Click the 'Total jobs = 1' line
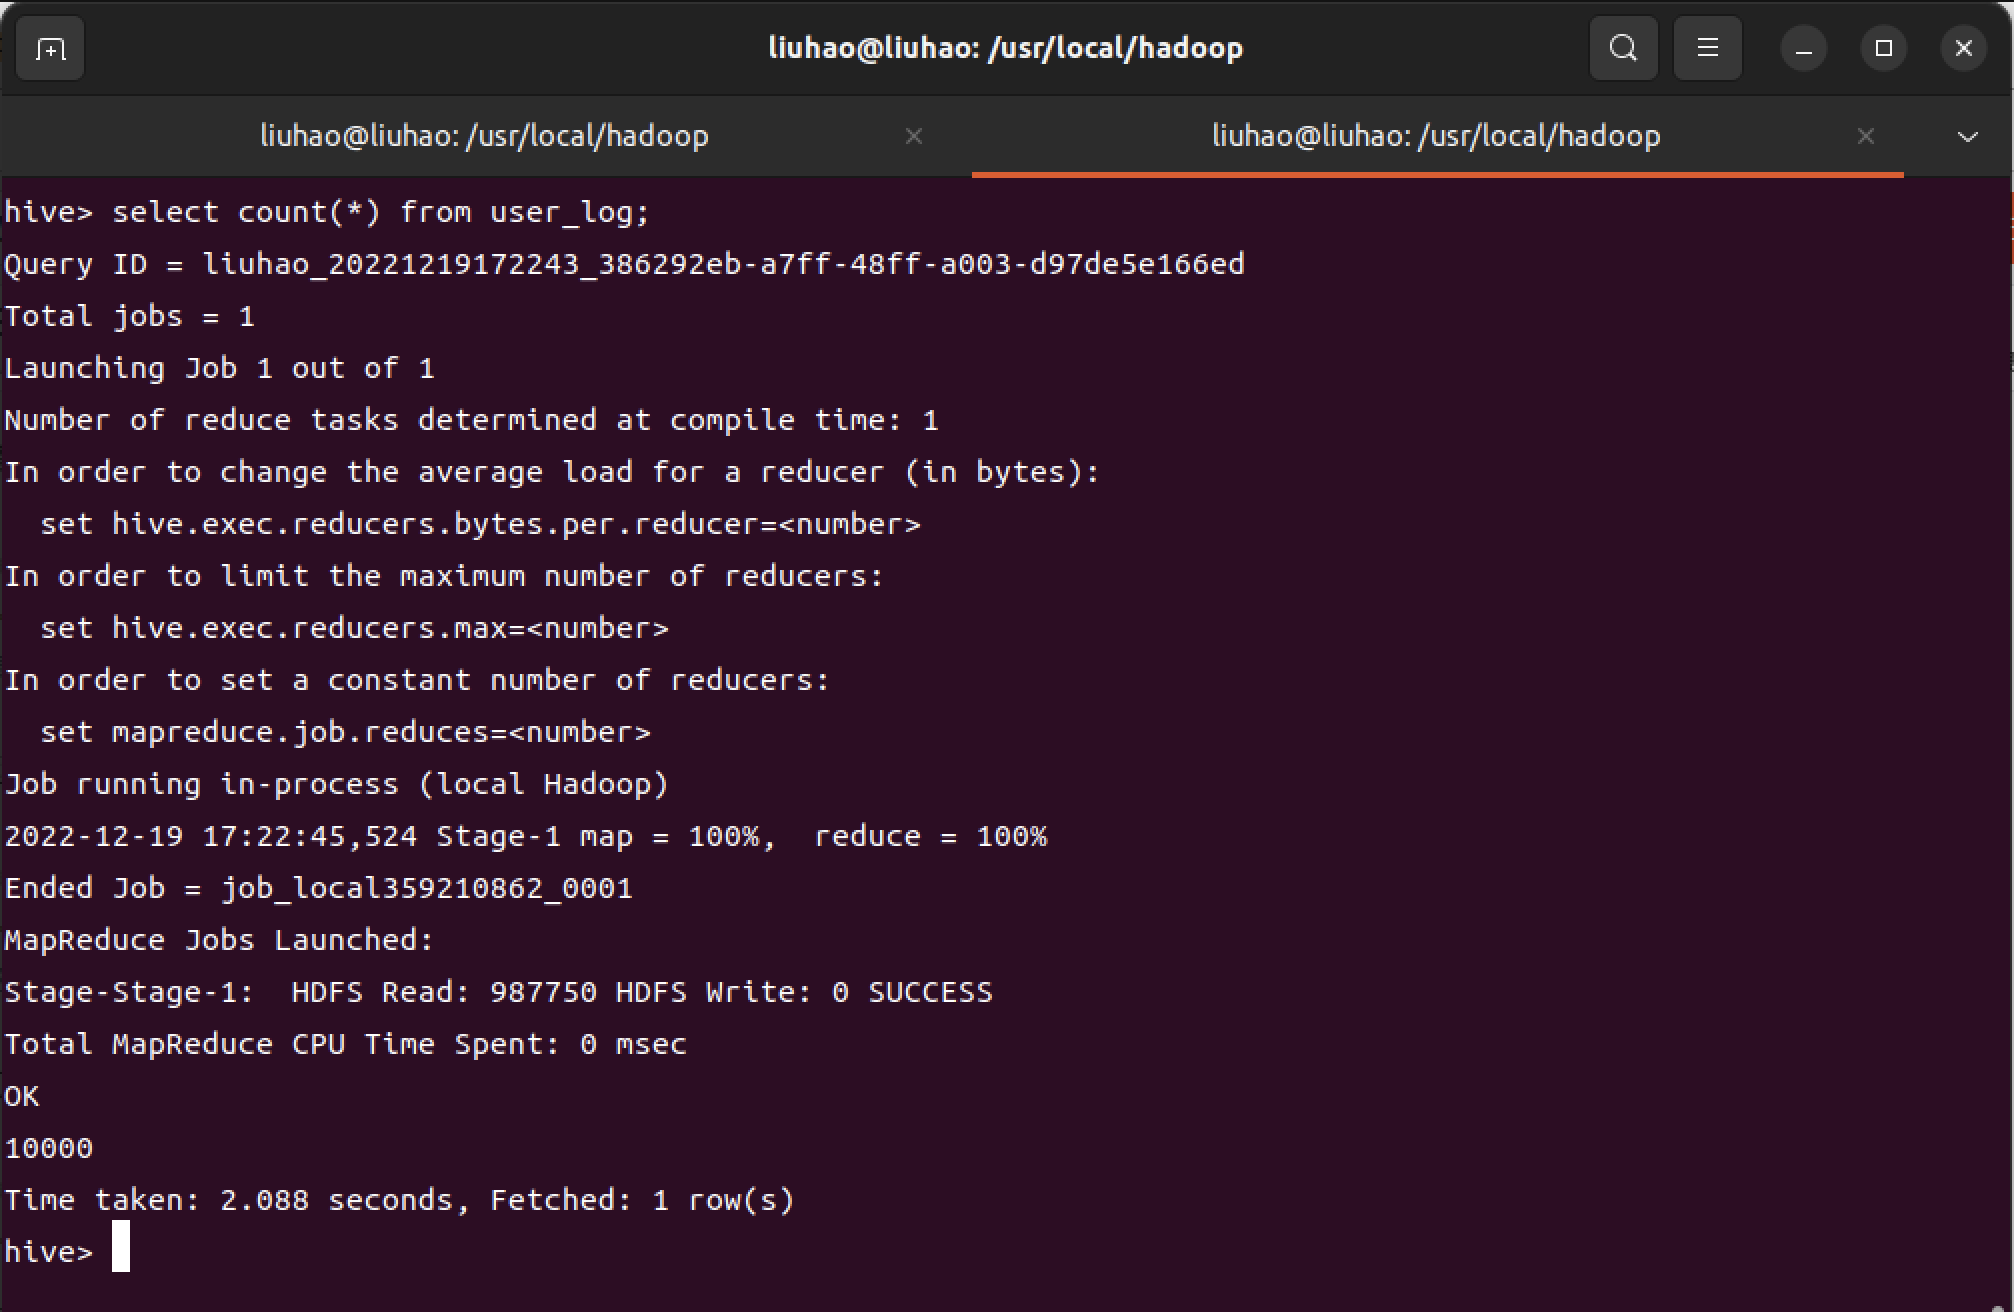 (x=130, y=316)
